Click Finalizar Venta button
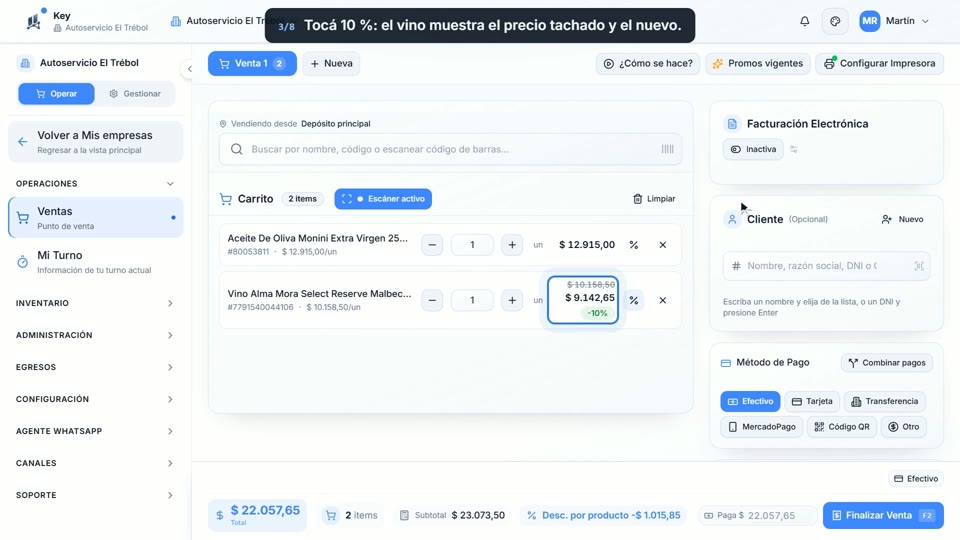Screen dimensions: 960x540 883,516
